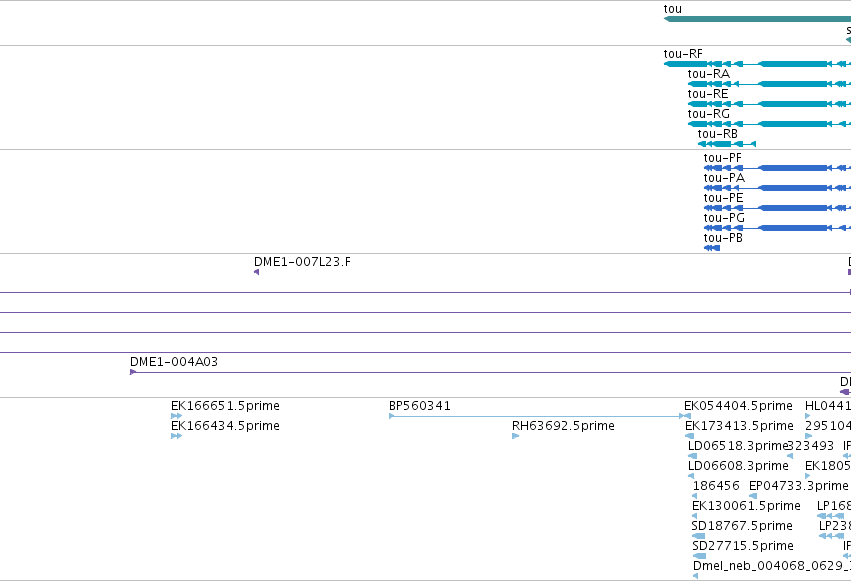Click the DME1-004A03 label
Screen dimensions: 851x581
(x=174, y=362)
